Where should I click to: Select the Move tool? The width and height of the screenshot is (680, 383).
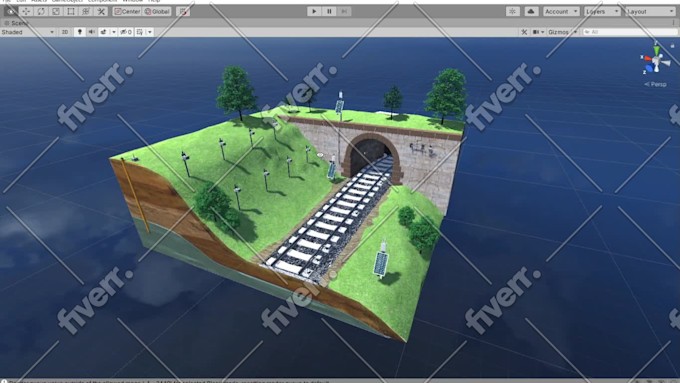[x=26, y=11]
